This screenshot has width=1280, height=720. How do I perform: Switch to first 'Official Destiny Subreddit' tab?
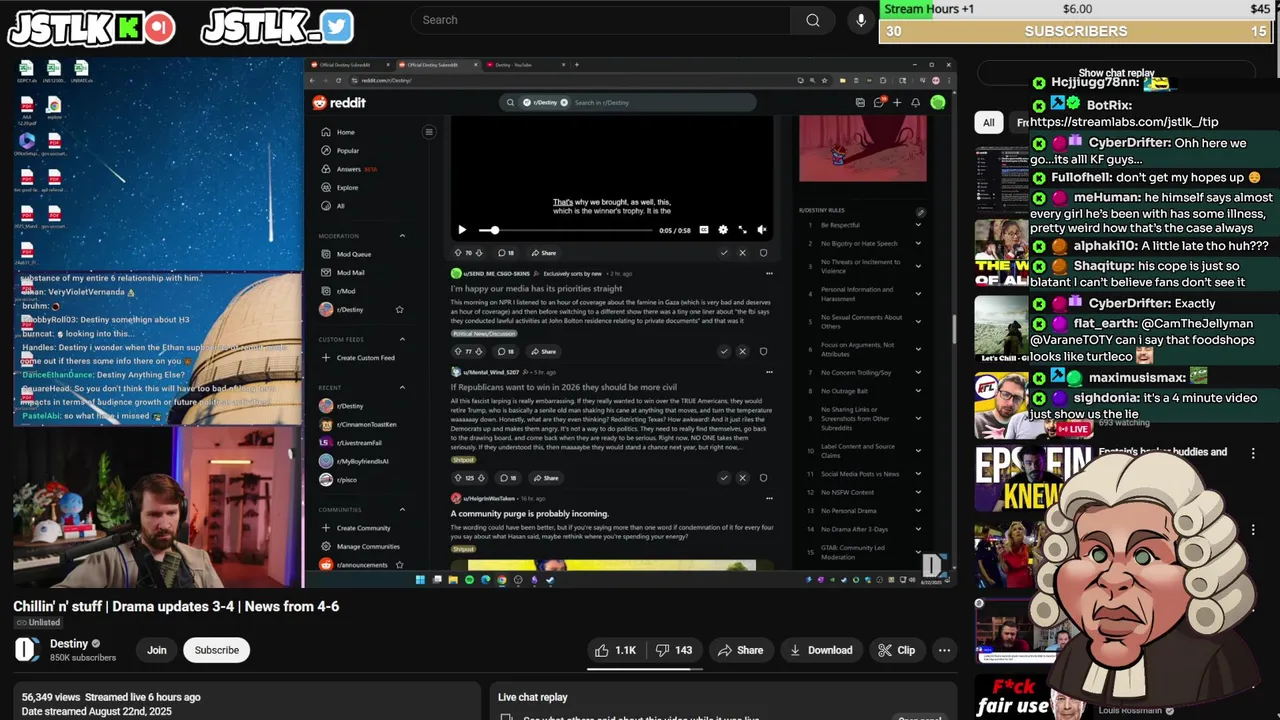(x=349, y=65)
